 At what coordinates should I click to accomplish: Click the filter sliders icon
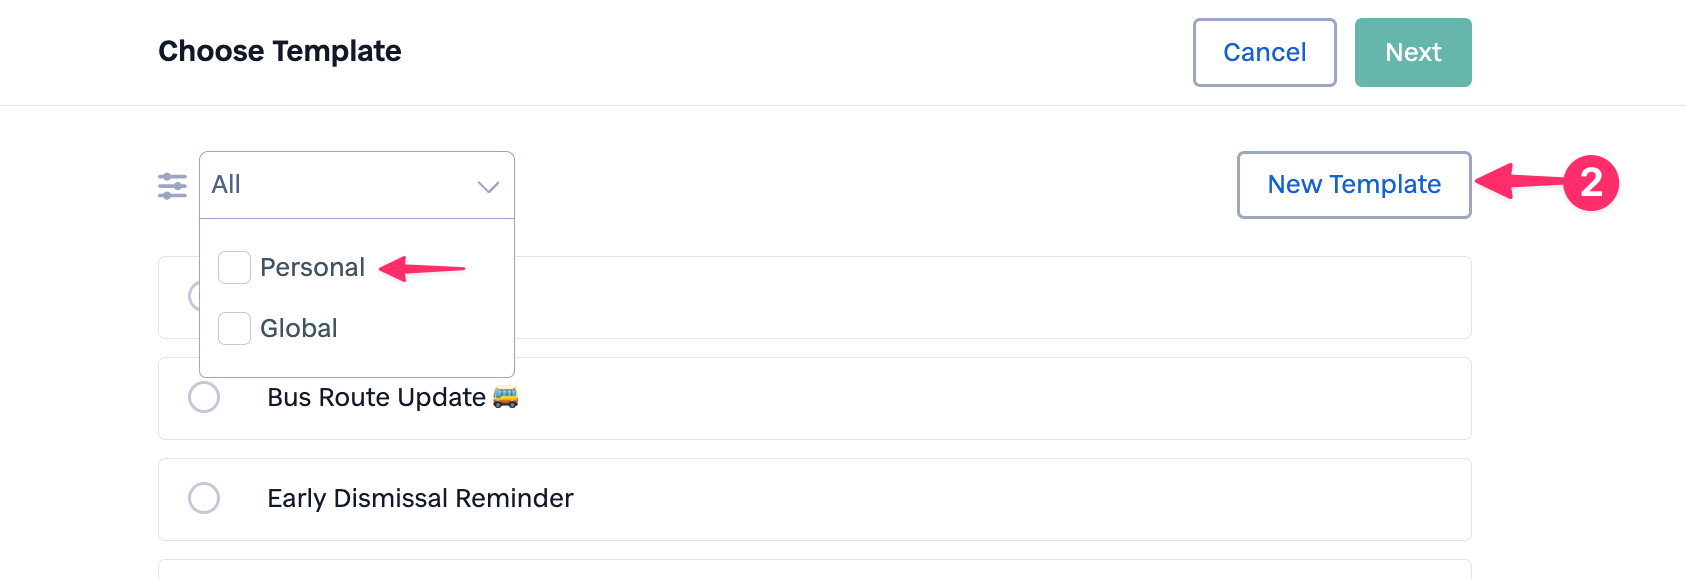(x=172, y=186)
